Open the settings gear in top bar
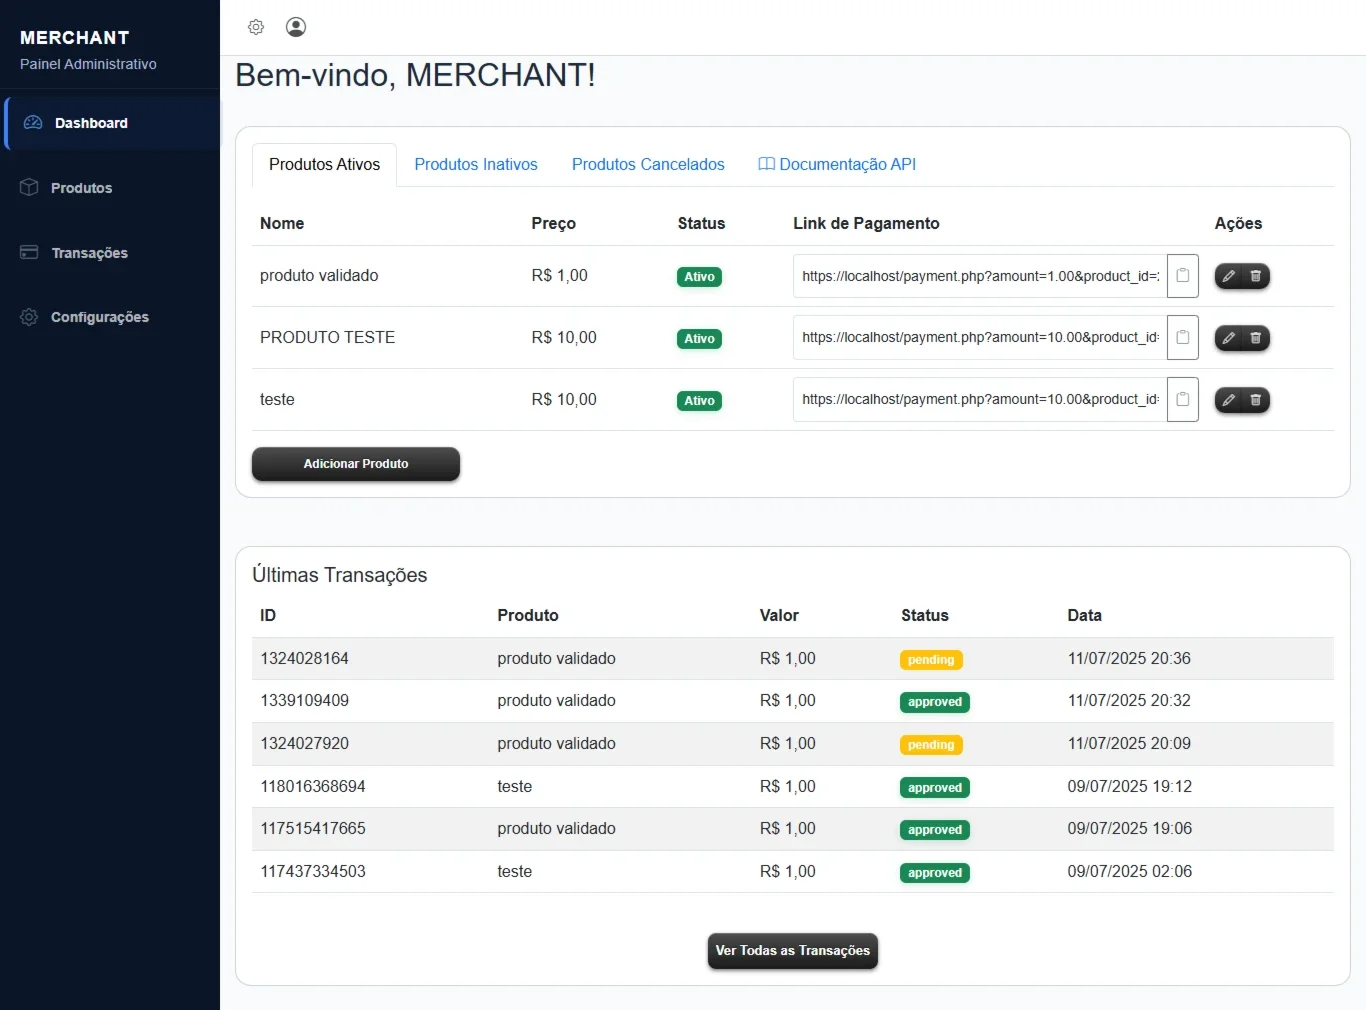 point(256,27)
